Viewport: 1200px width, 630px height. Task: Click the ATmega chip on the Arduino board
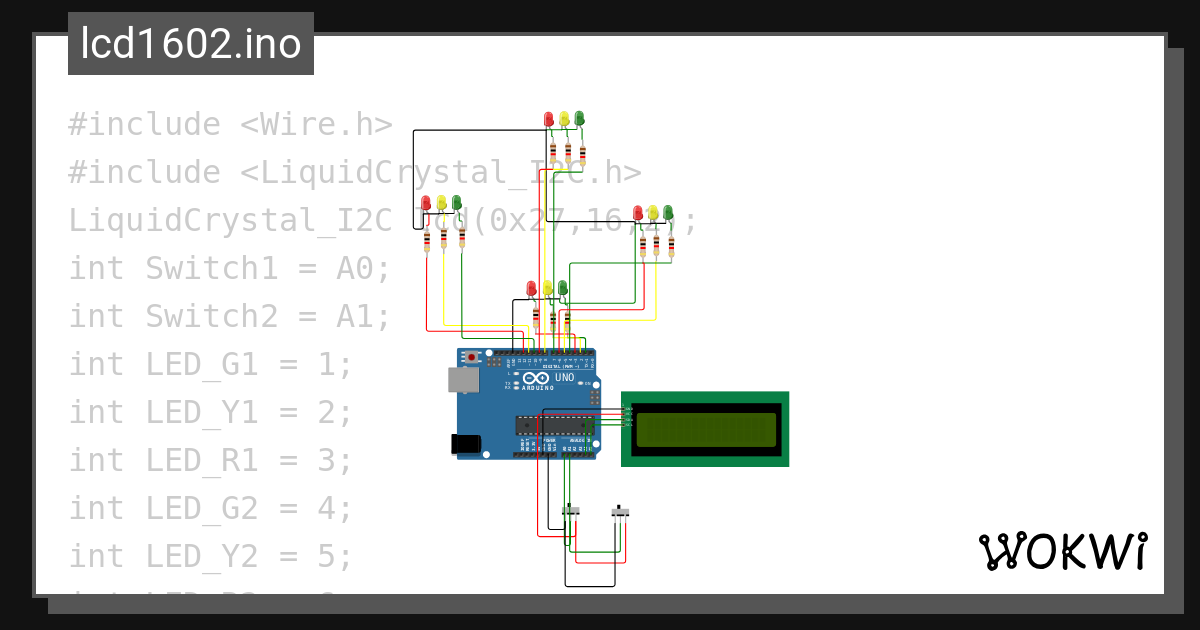555,425
